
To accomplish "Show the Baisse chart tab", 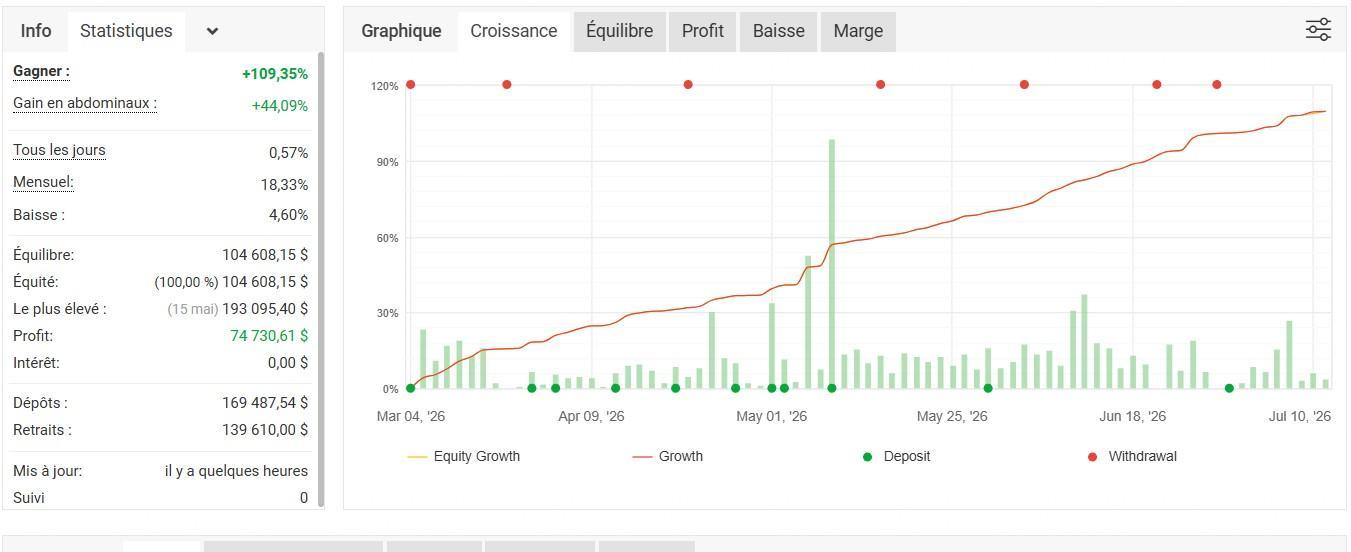I will [x=779, y=31].
